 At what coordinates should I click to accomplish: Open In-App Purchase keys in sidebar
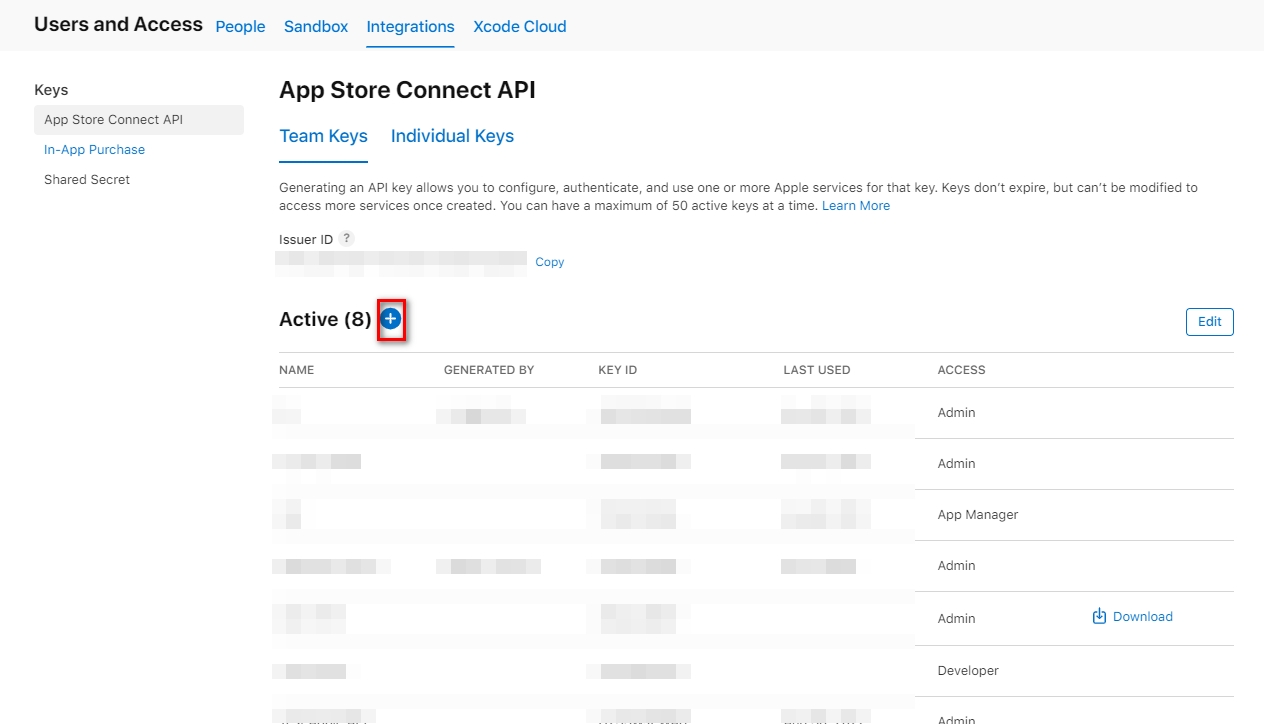pos(94,150)
